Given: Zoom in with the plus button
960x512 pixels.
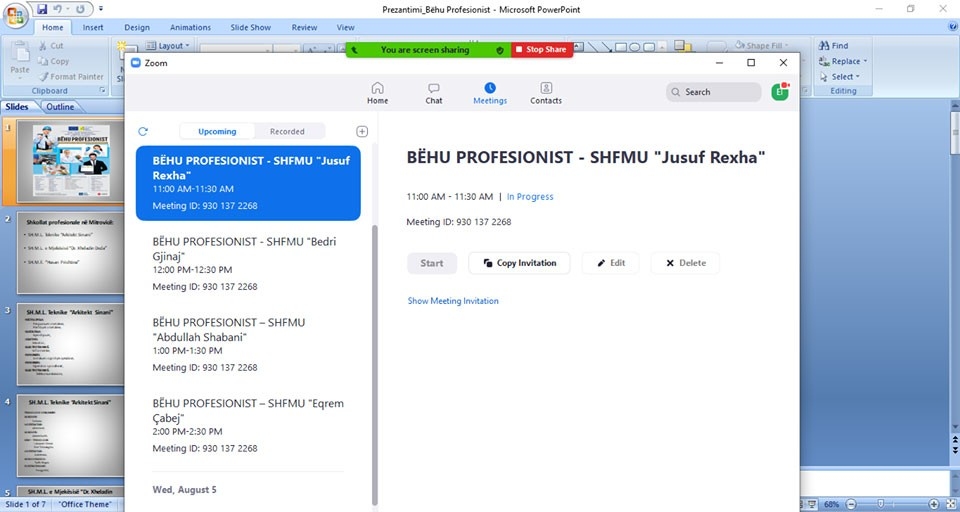Looking at the screenshot, I should tap(934, 505).
